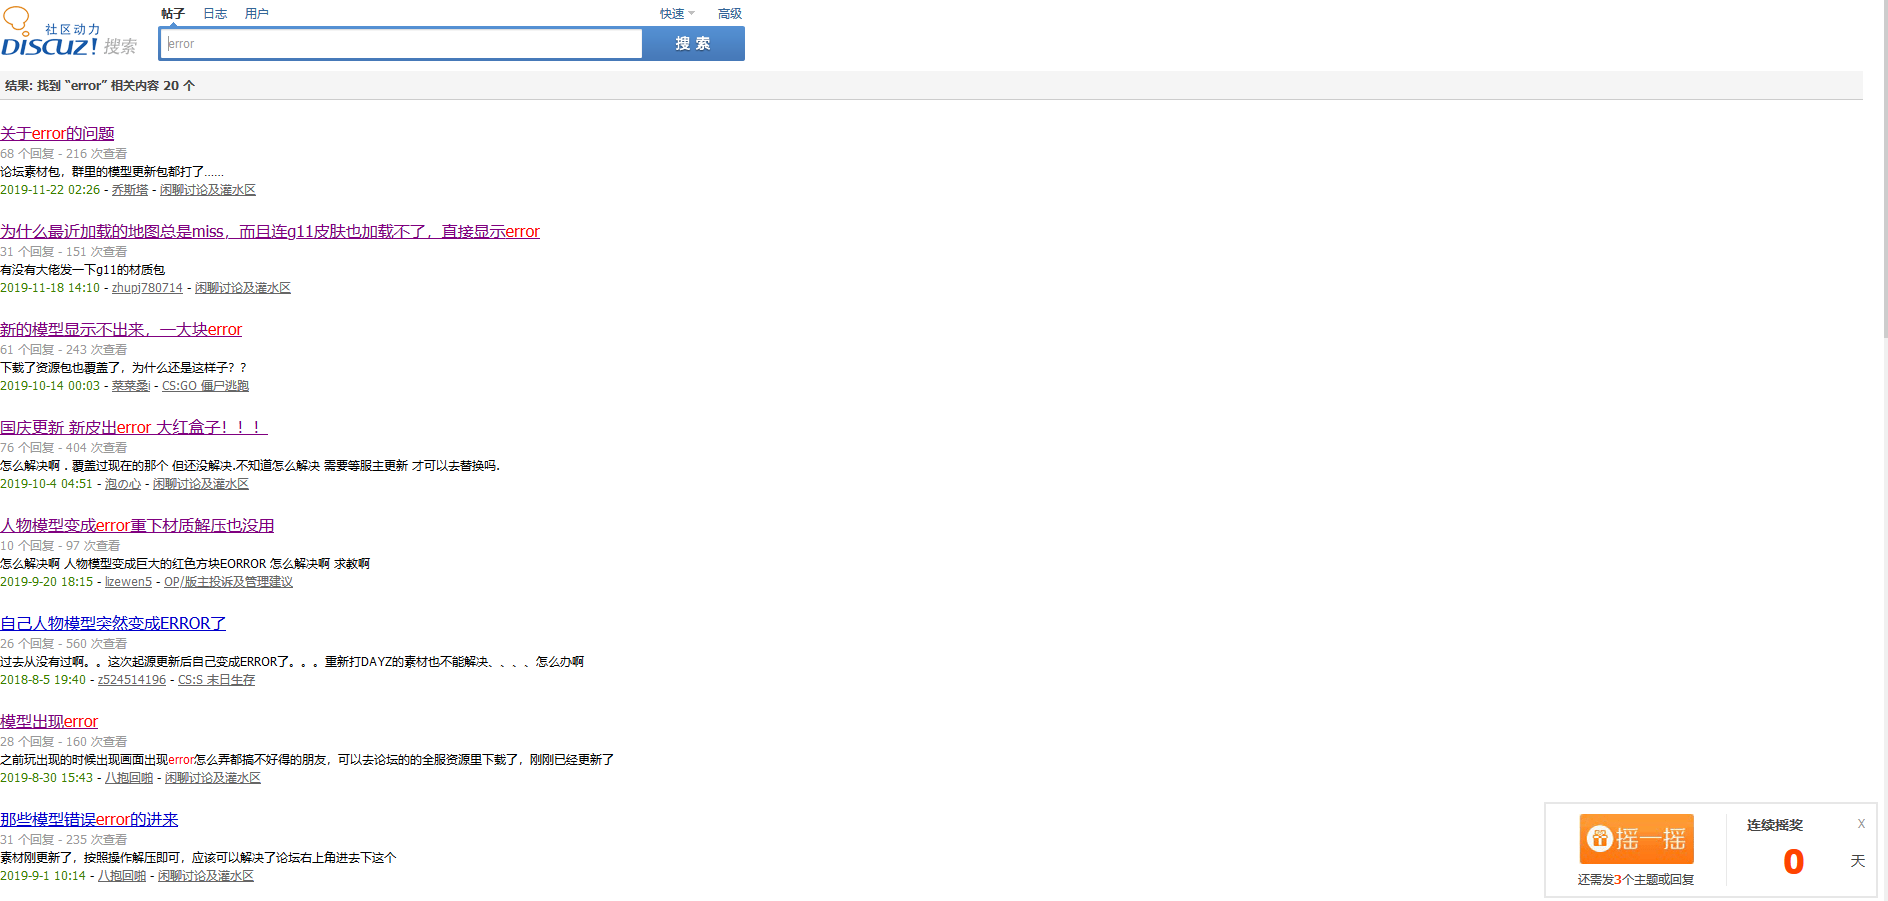Expand the 快速 search mode dropdown
1888x901 pixels.
[x=676, y=14]
